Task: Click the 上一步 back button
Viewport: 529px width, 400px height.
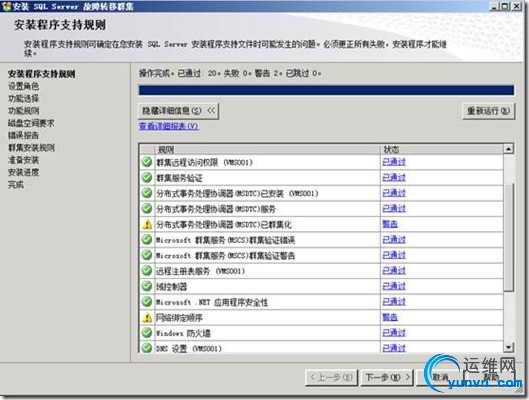Action: click(331, 377)
